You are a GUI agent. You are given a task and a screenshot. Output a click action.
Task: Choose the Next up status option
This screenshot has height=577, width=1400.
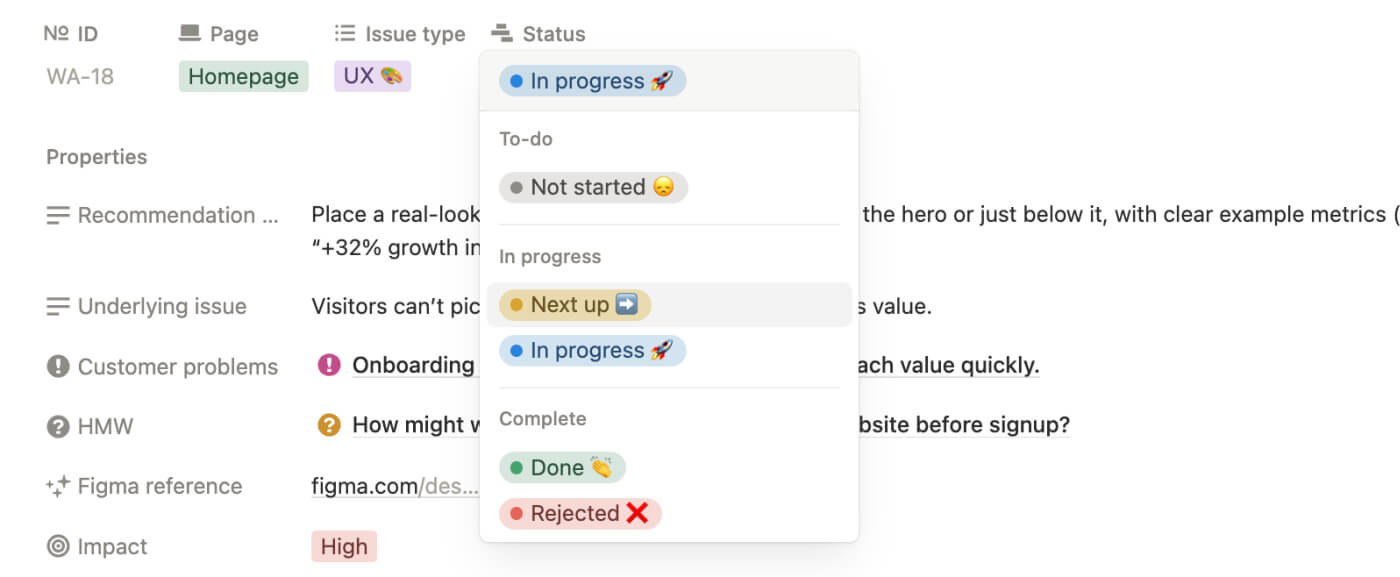575,305
